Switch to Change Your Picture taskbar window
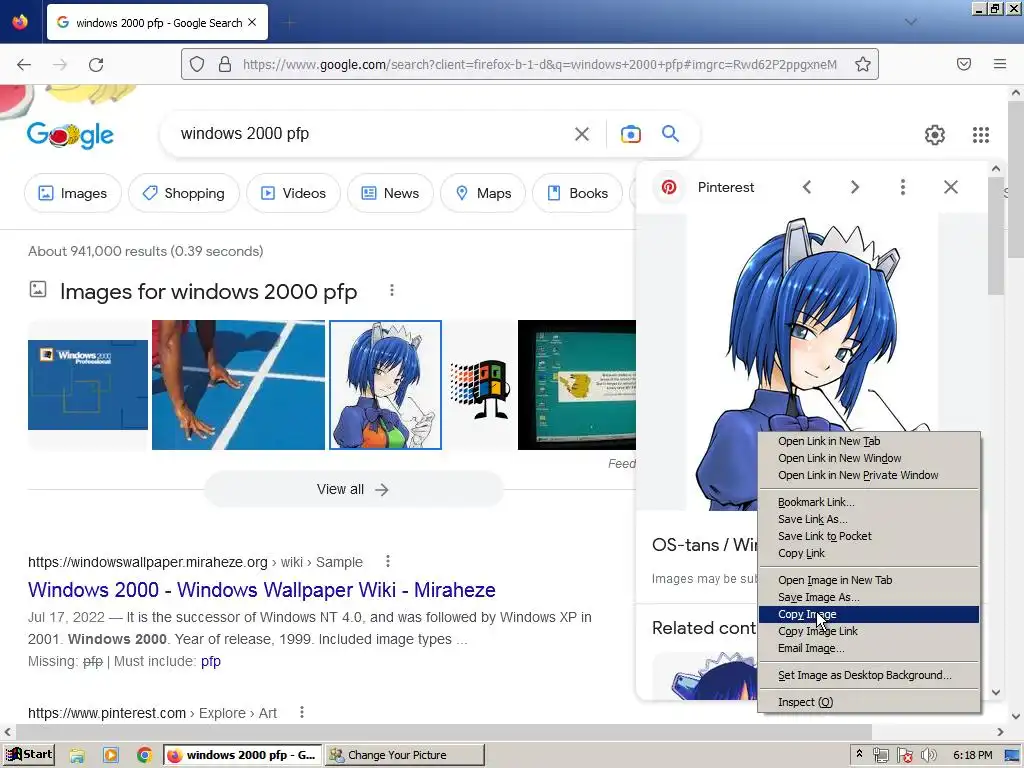The height and width of the screenshot is (768, 1024). 405,755
